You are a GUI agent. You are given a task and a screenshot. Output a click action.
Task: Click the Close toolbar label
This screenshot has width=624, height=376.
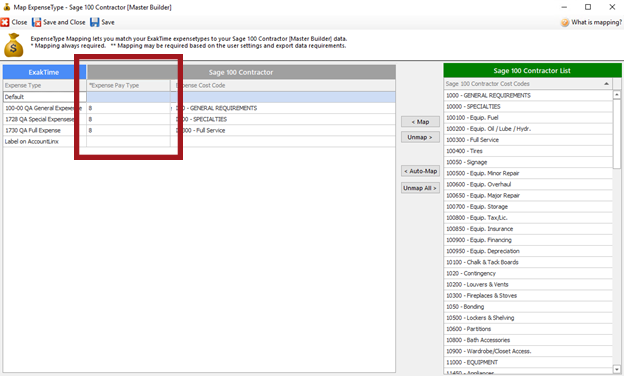(x=19, y=22)
